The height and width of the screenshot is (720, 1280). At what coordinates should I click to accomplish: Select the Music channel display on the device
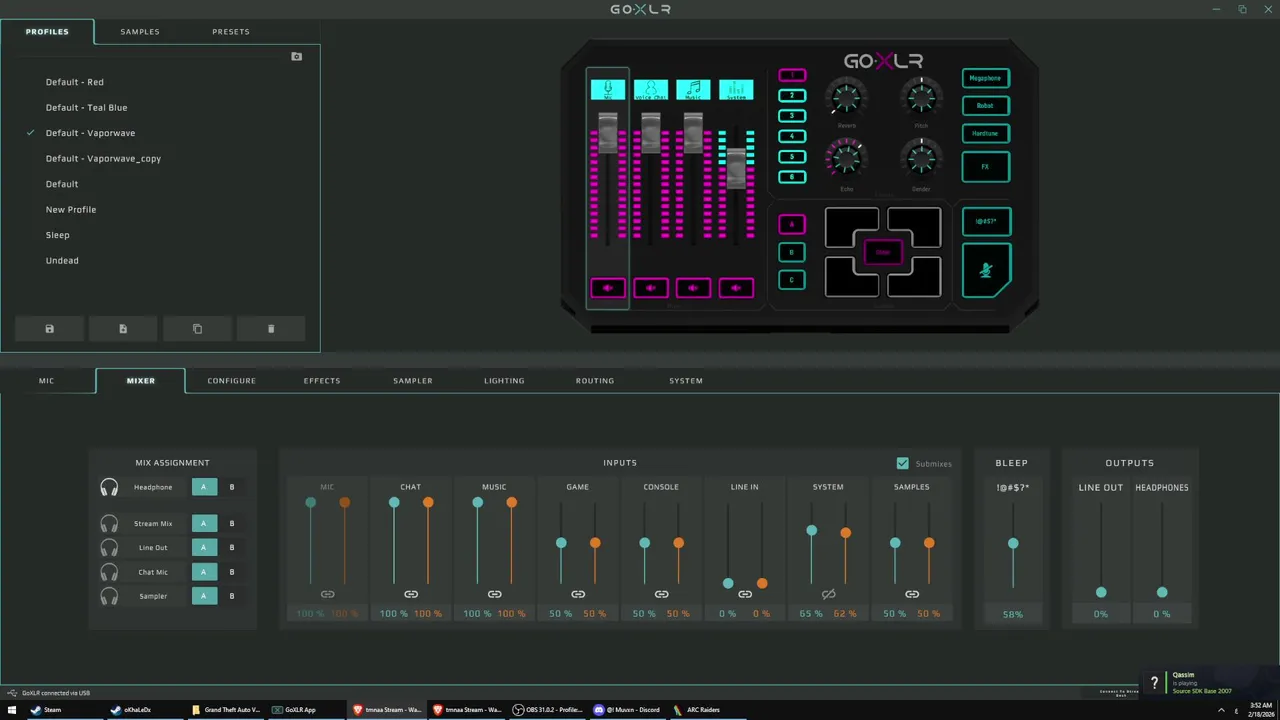(x=693, y=90)
